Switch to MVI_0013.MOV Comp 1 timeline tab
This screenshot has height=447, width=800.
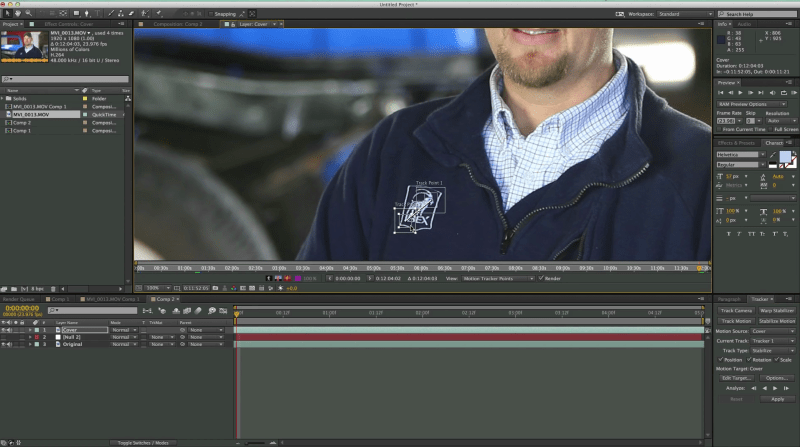pos(112,299)
